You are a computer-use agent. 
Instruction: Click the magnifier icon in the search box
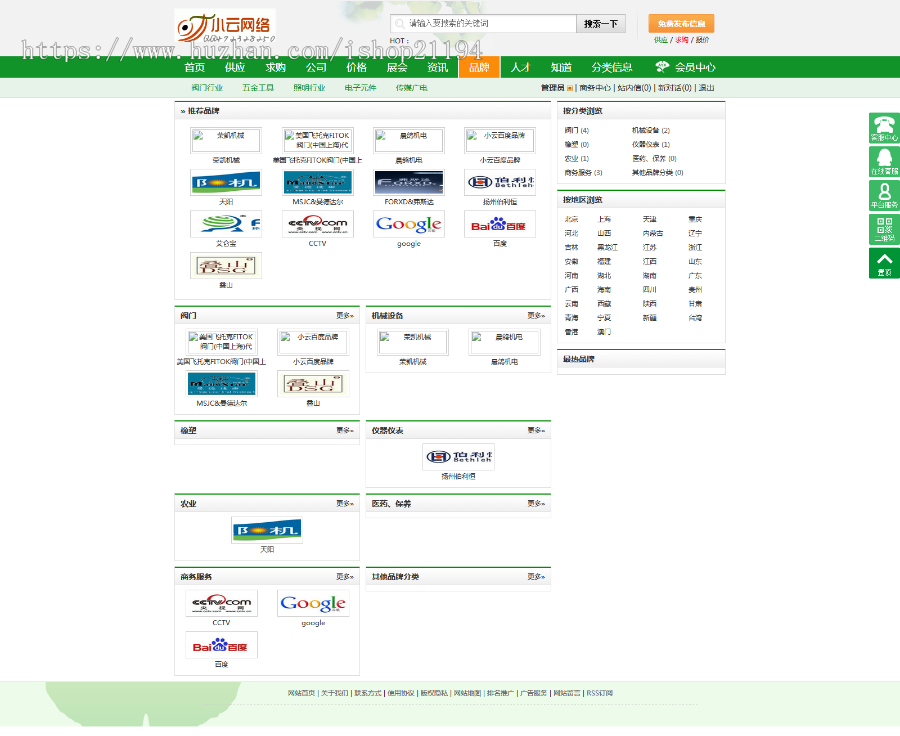(398, 25)
